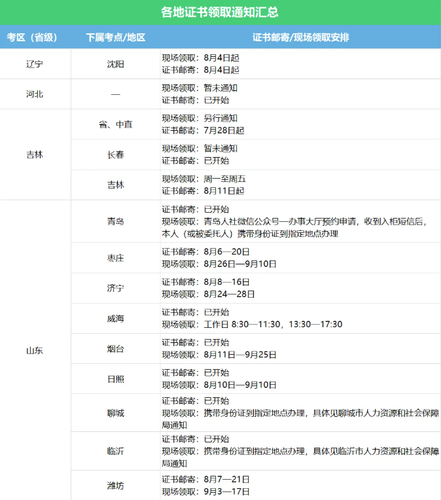Select the text 证书邮寄：8月6—20日
The width and height of the screenshot is (441, 500).
(x=206, y=252)
